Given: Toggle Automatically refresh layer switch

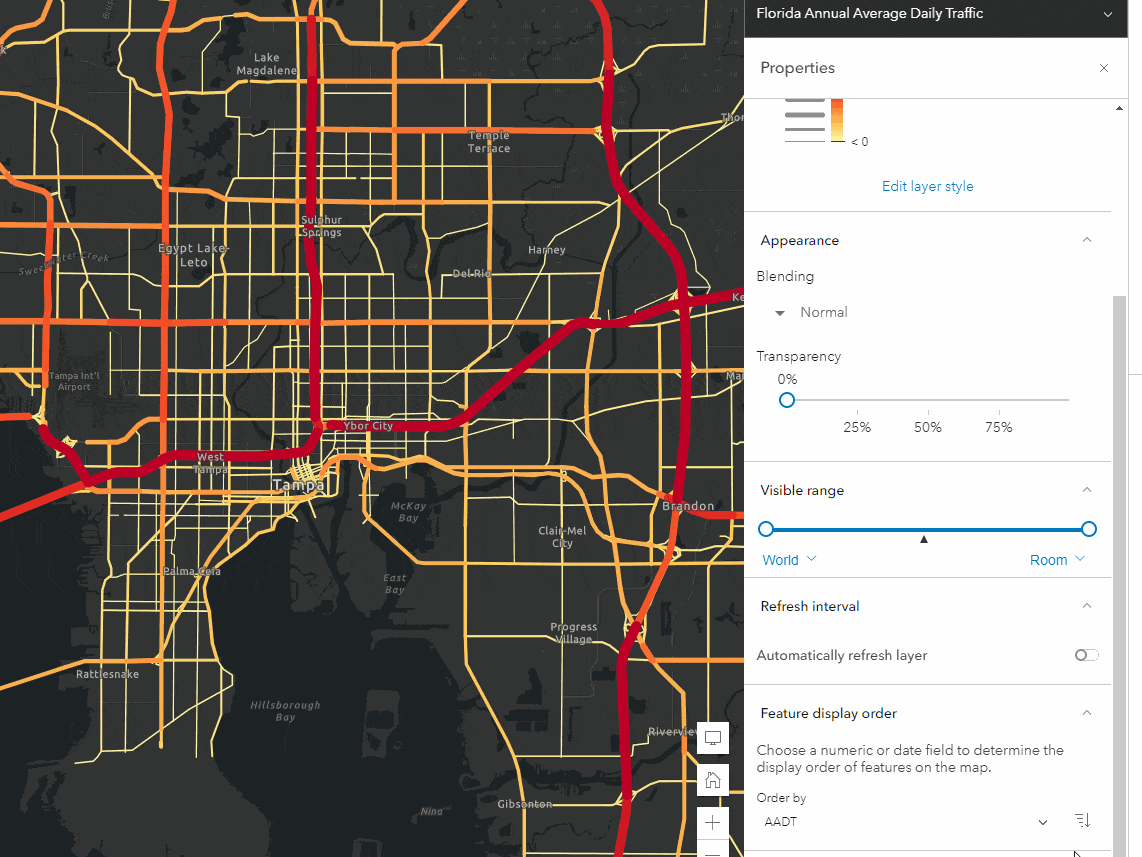Looking at the screenshot, I should [1086, 655].
